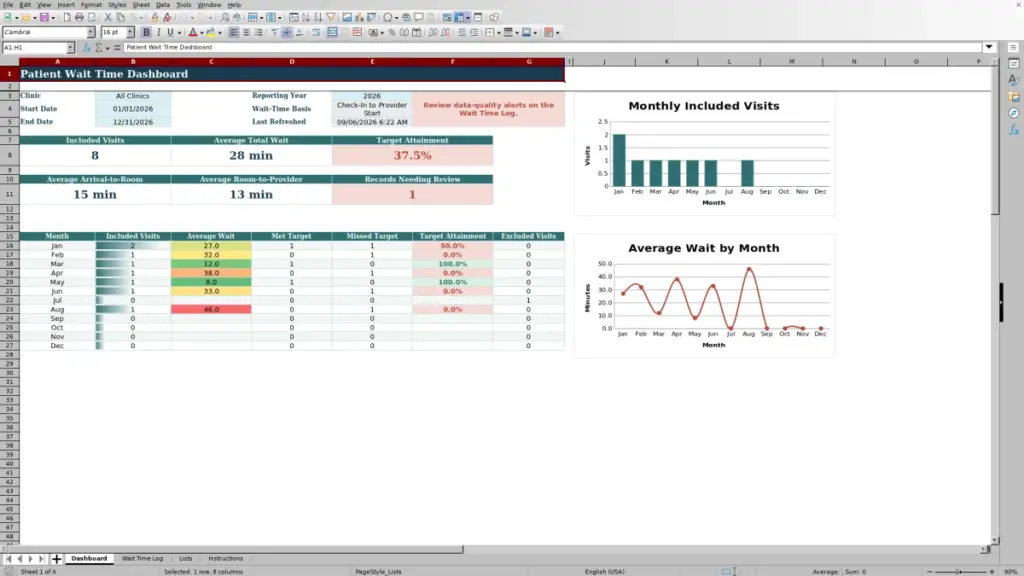Open the Sheet menu
Image resolution: width=1024 pixels, height=576 pixels.
point(141,5)
